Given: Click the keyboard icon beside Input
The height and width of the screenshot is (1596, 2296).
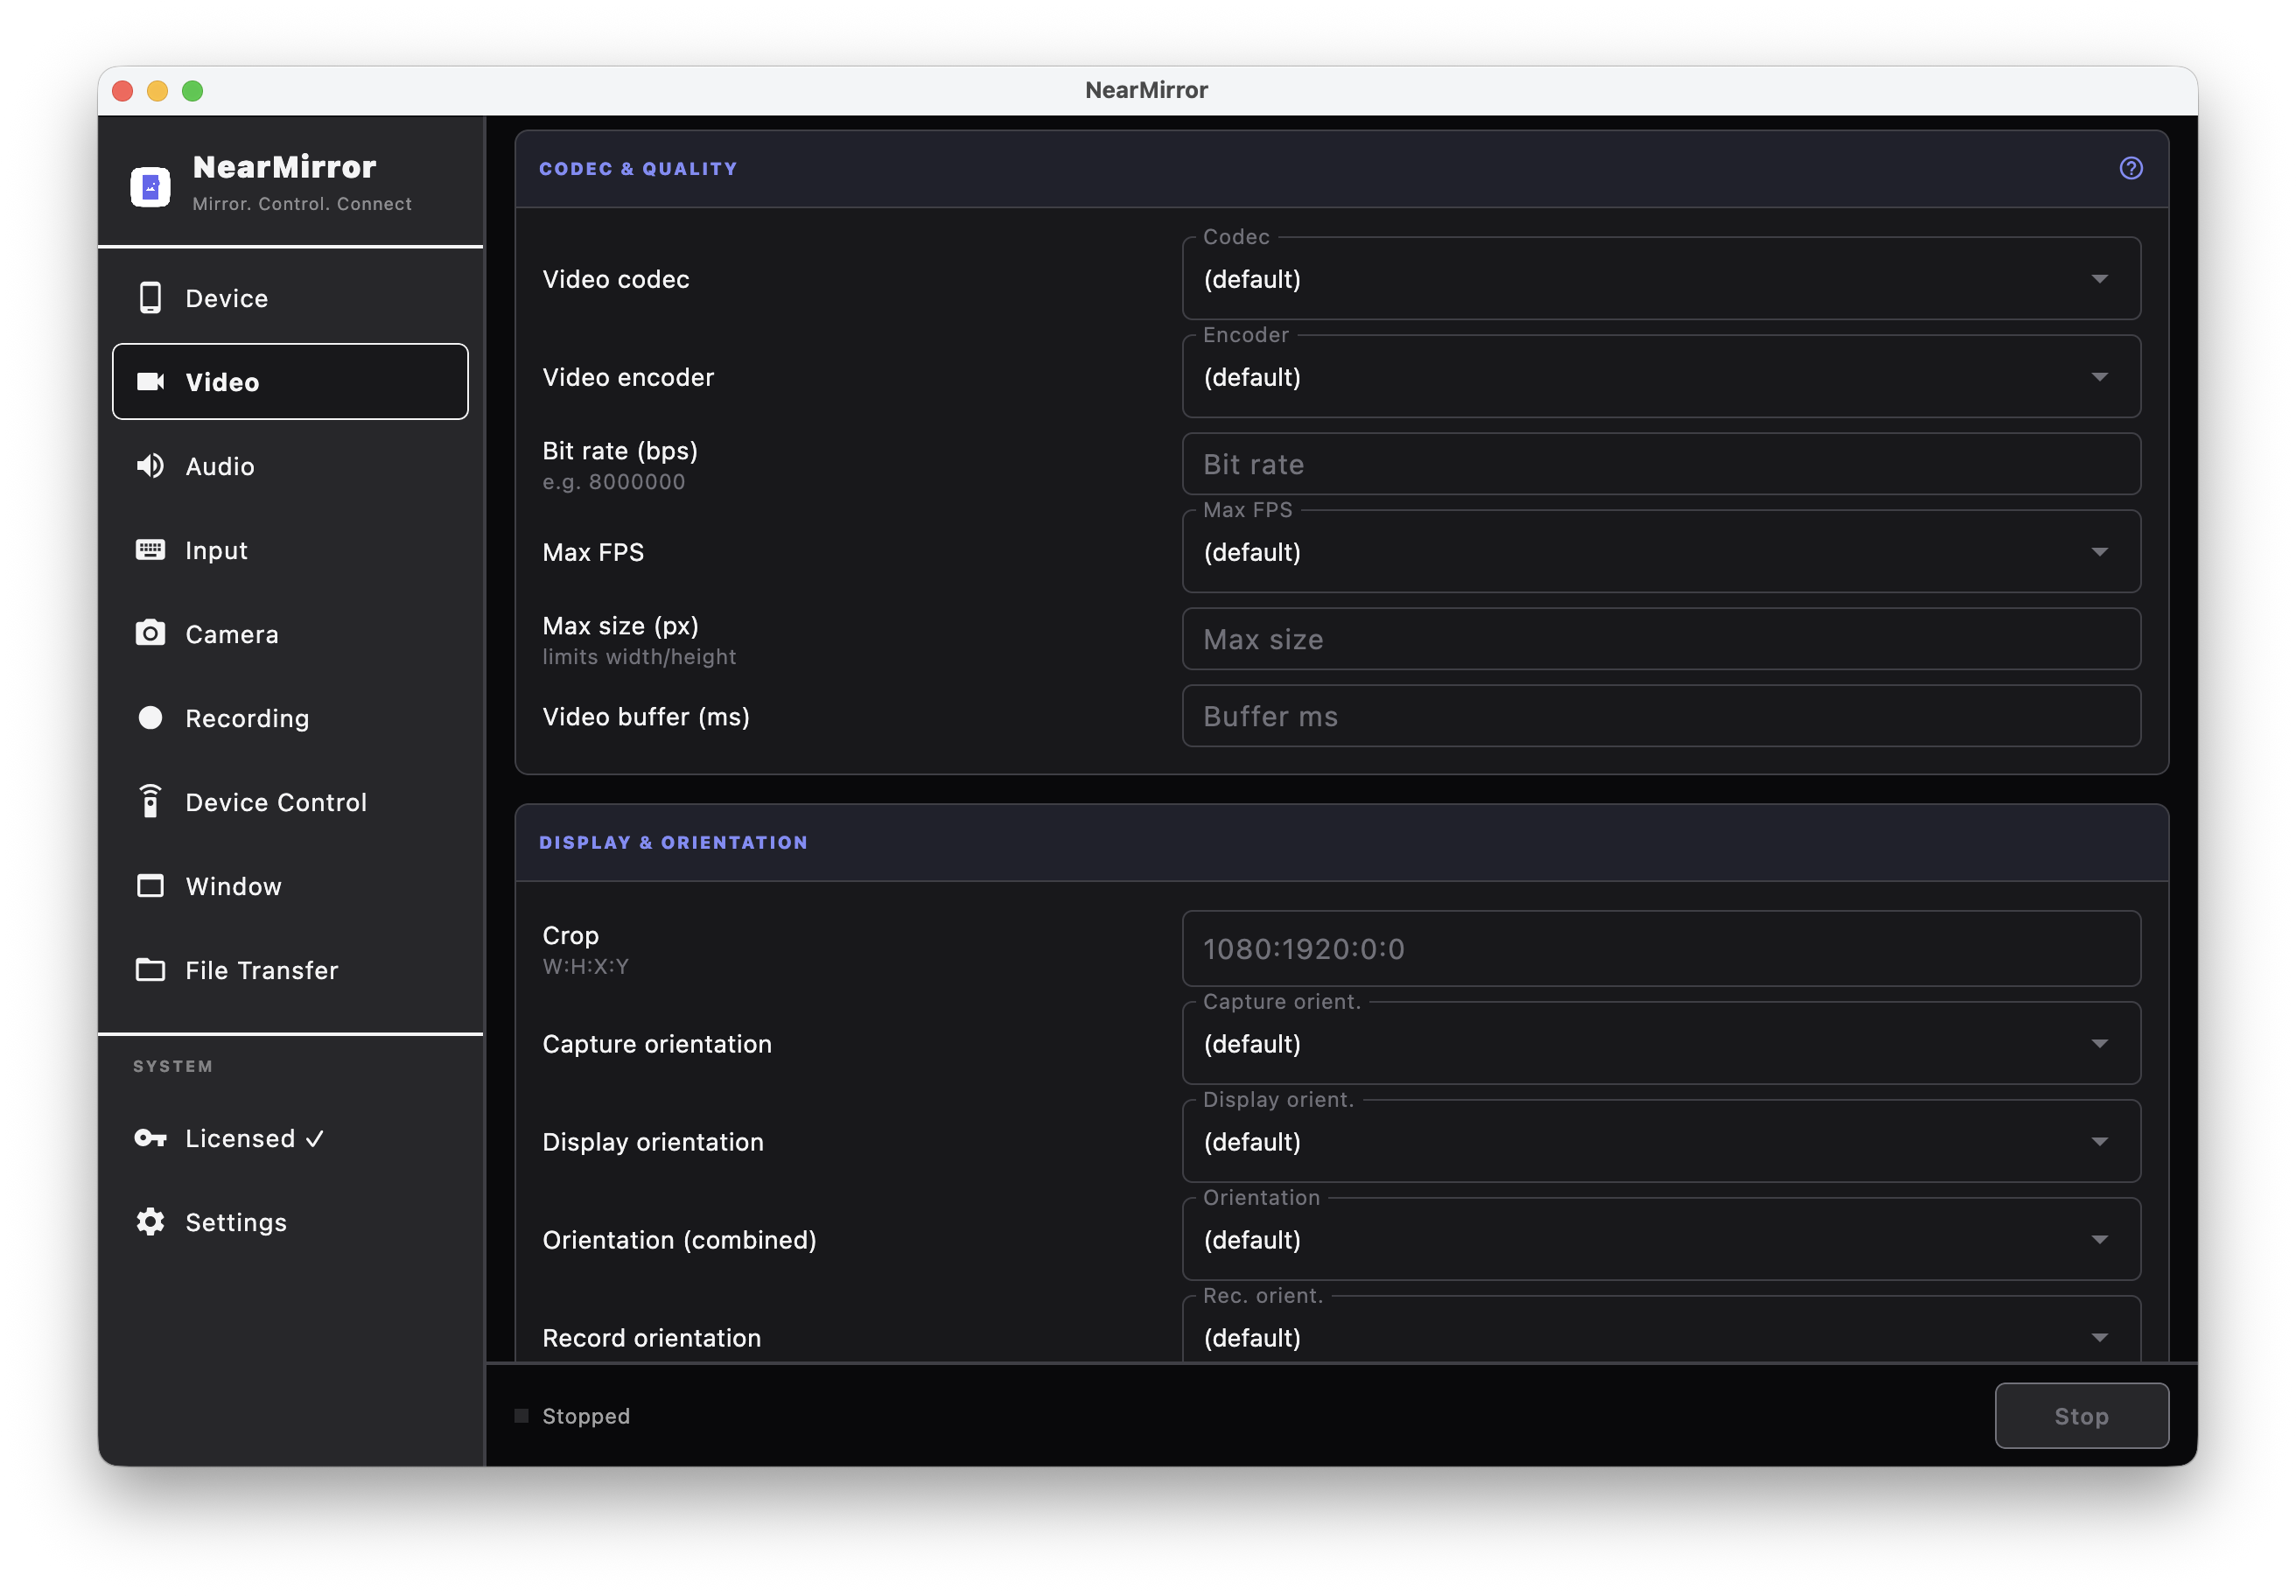Looking at the screenshot, I should [150, 549].
